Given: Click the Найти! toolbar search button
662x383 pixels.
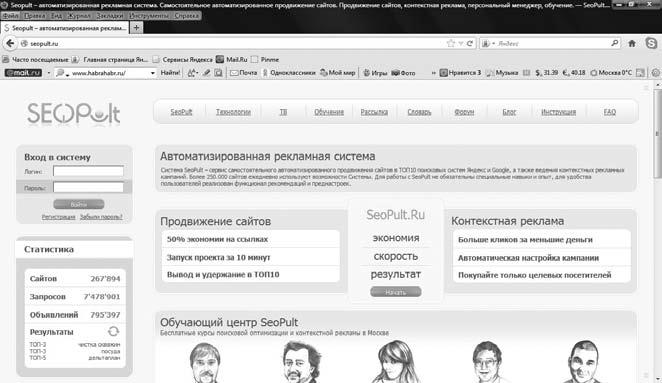Looking at the screenshot, I should pyautogui.click(x=170, y=73).
